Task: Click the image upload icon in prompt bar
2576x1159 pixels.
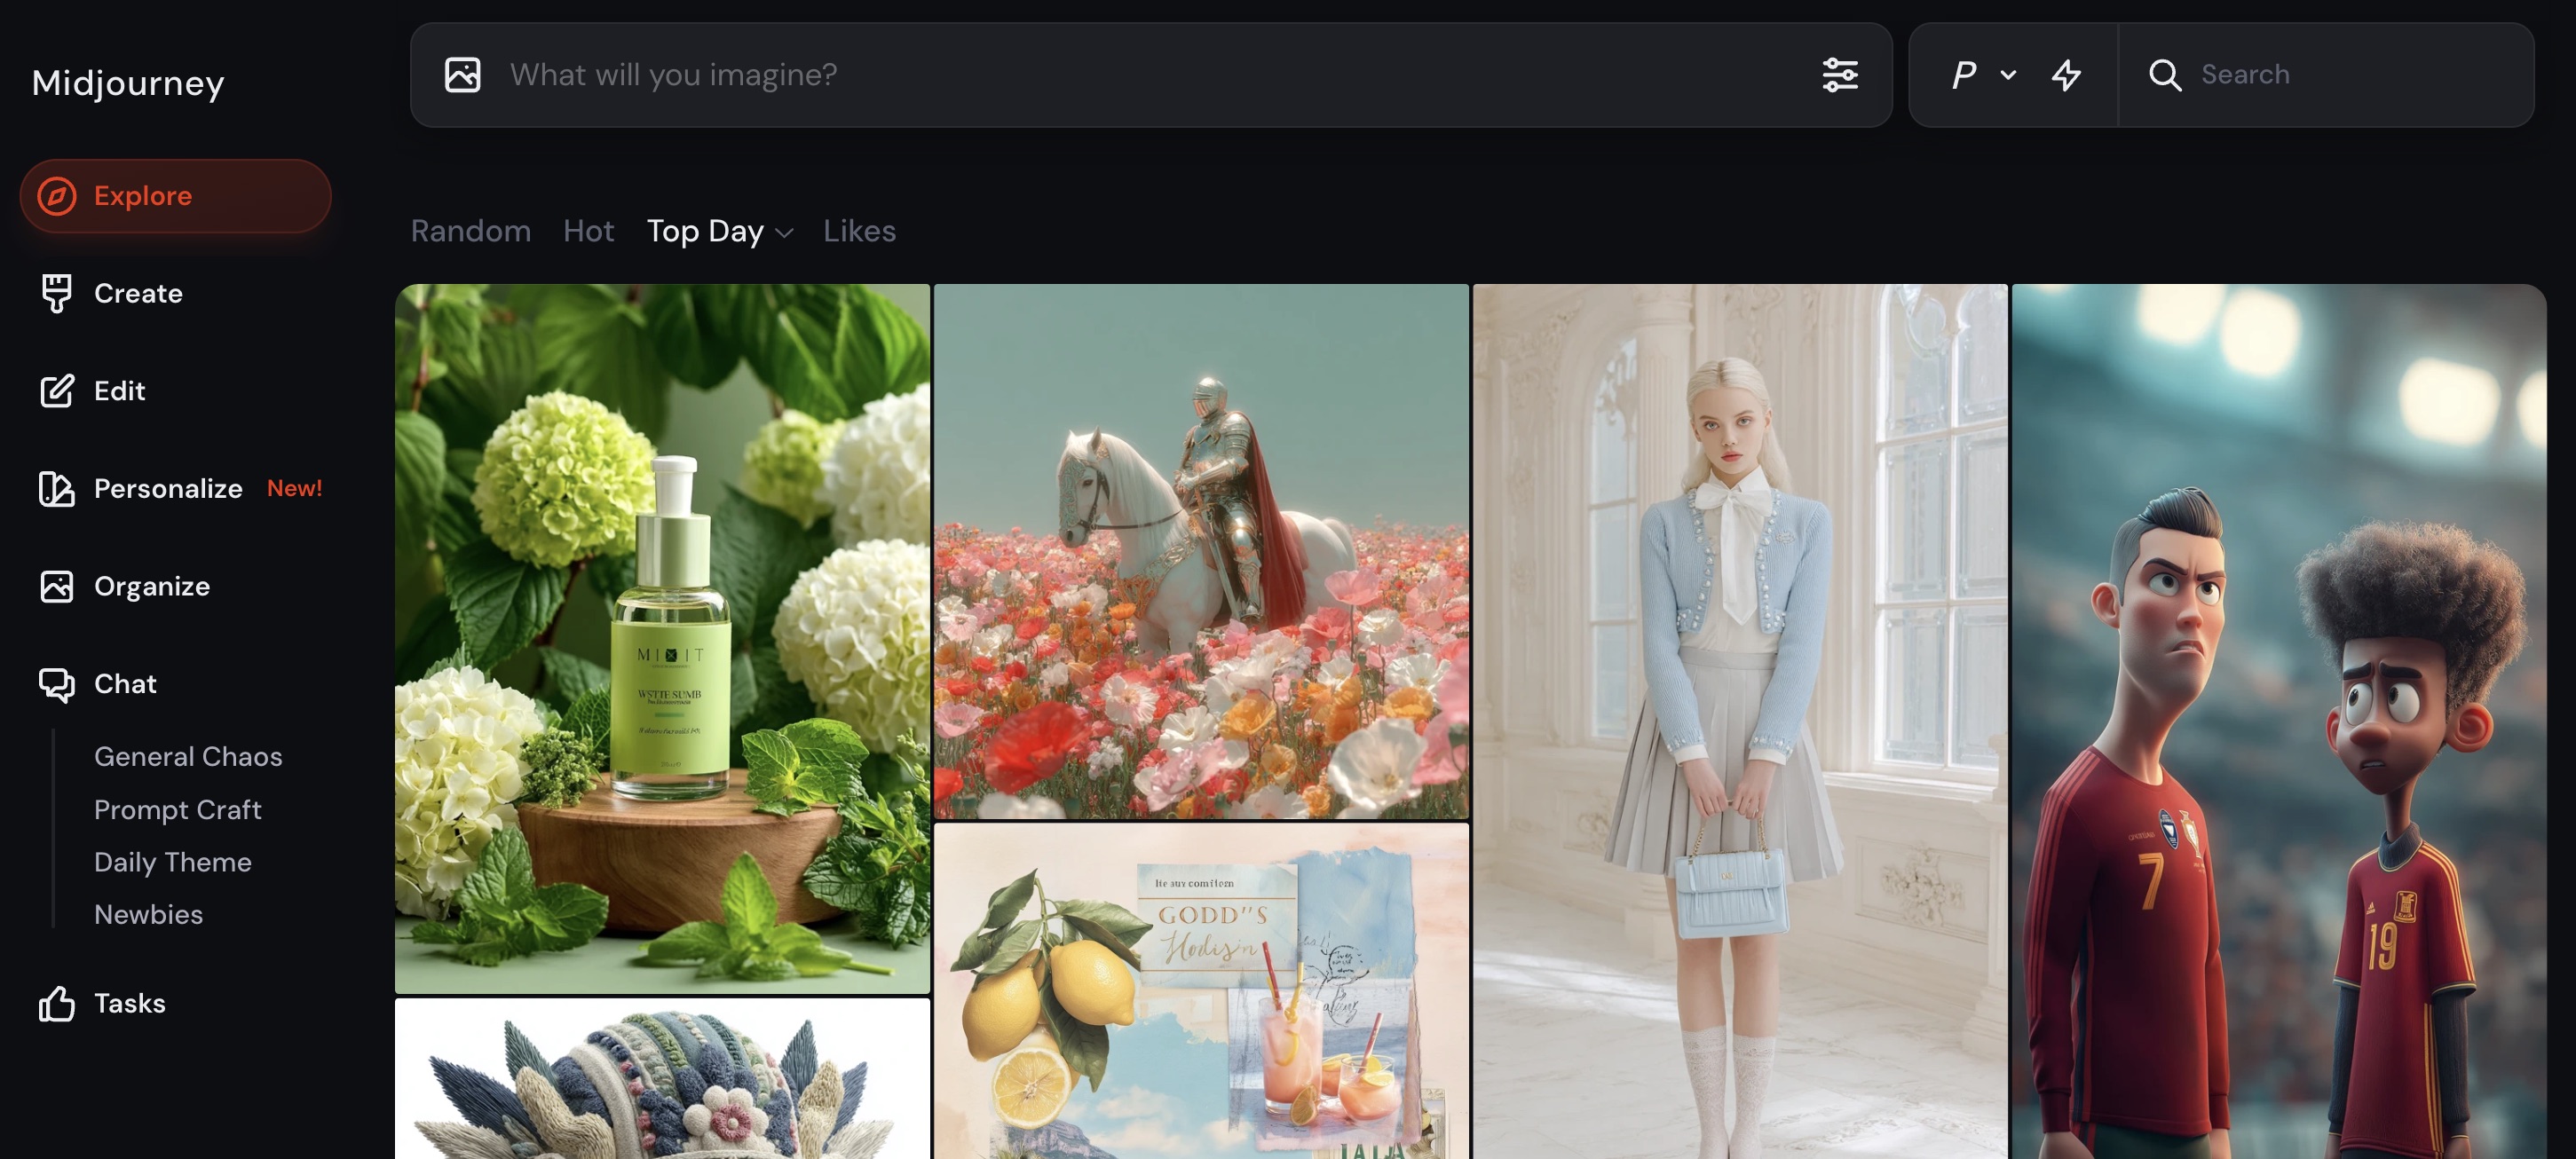Action: [462, 74]
